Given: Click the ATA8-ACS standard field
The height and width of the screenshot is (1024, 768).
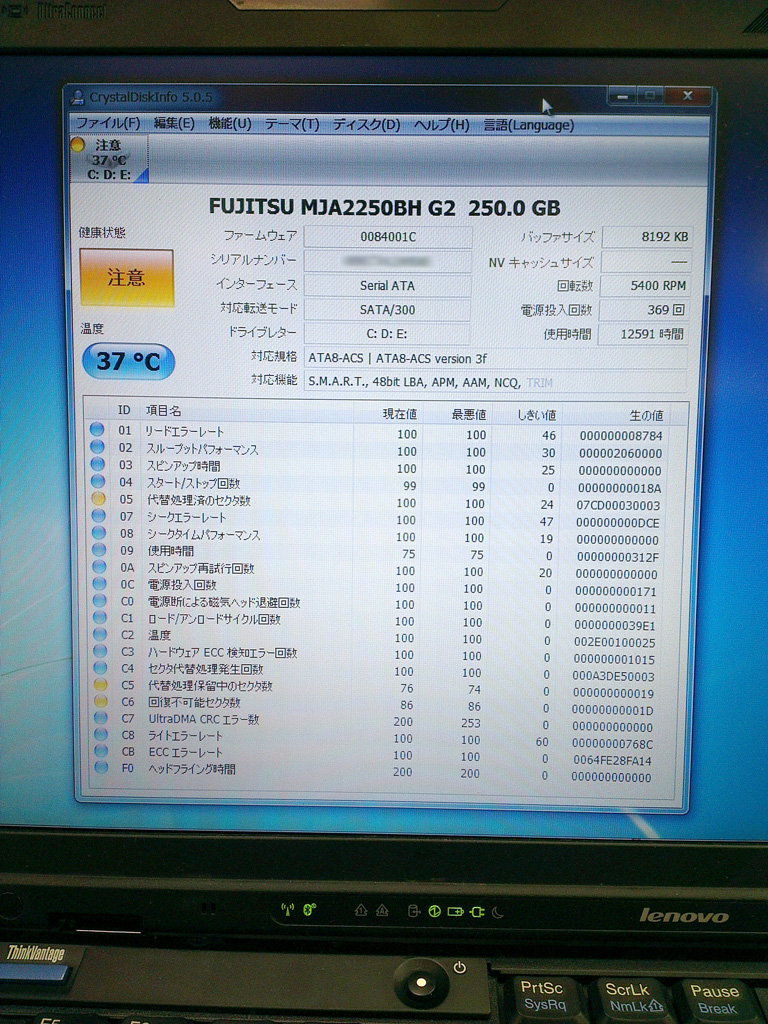Looking at the screenshot, I should click(495, 359).
